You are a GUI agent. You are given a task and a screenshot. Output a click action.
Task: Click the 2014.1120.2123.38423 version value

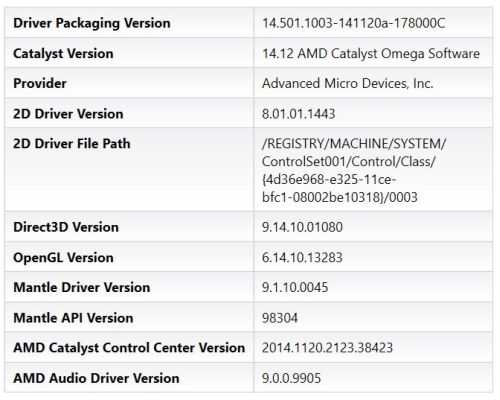327,348
